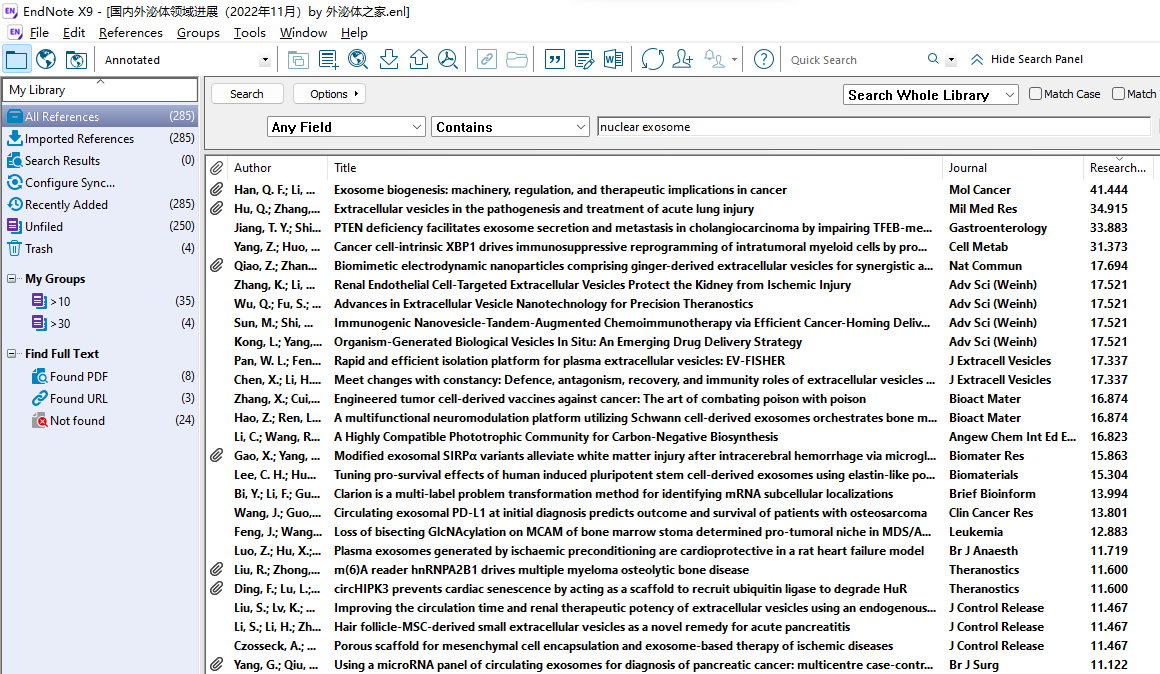
Task: Select the Unfiled group
Action: click(x=101, y=226)
